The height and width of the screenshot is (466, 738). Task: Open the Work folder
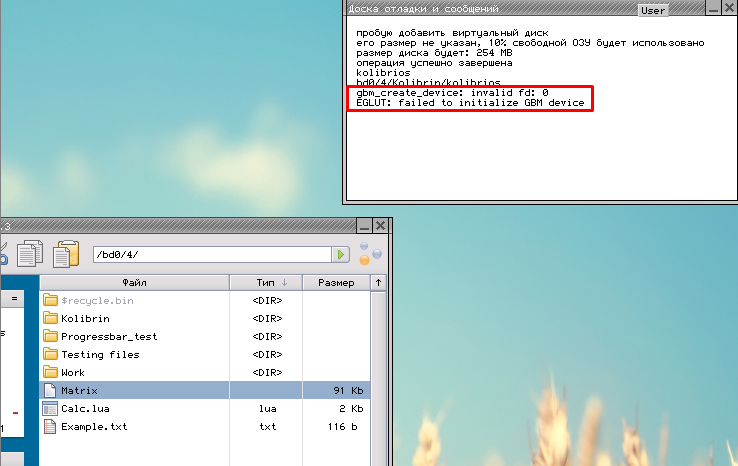point(72,372)
